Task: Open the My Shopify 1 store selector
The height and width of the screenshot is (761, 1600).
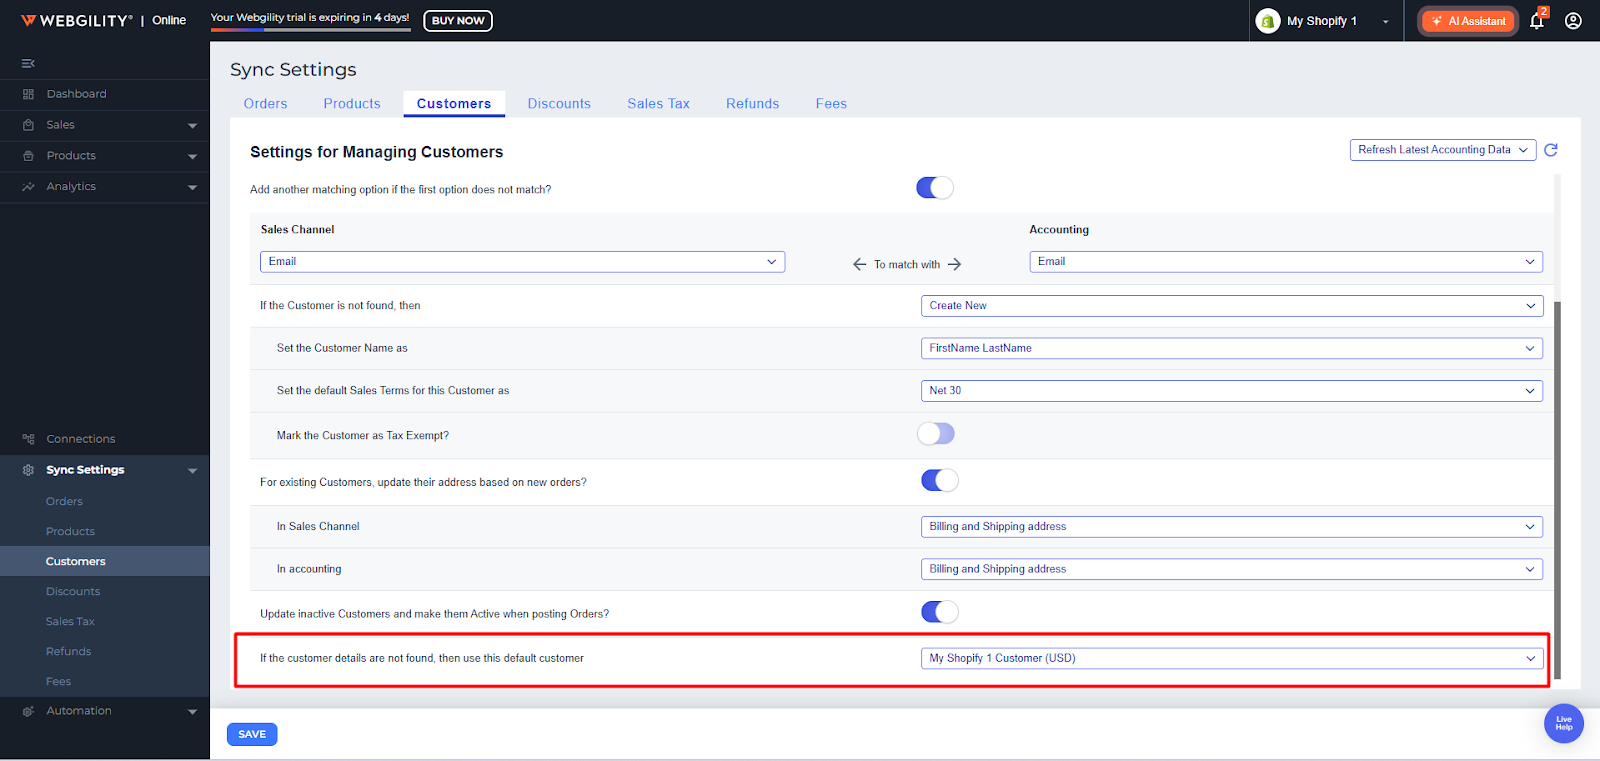Action: [1326, 21]
